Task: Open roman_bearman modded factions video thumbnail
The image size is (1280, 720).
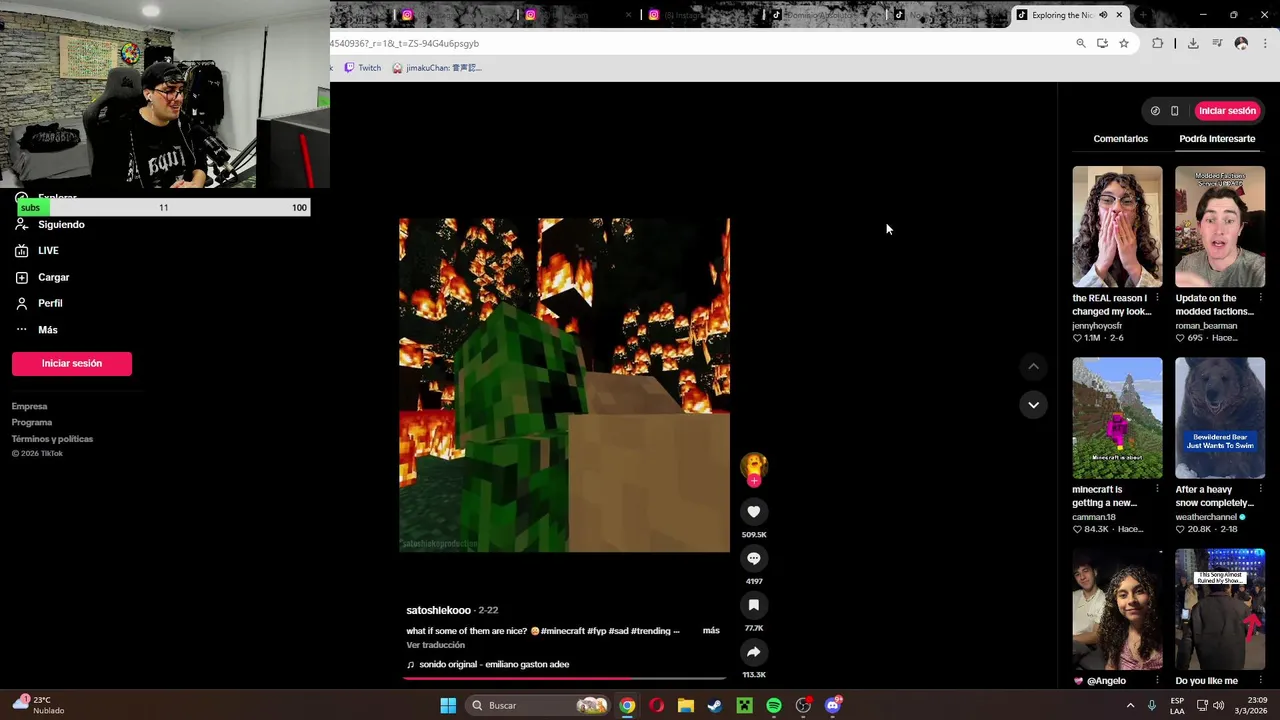Action: pyautogui.click(x=1220, y=227)
